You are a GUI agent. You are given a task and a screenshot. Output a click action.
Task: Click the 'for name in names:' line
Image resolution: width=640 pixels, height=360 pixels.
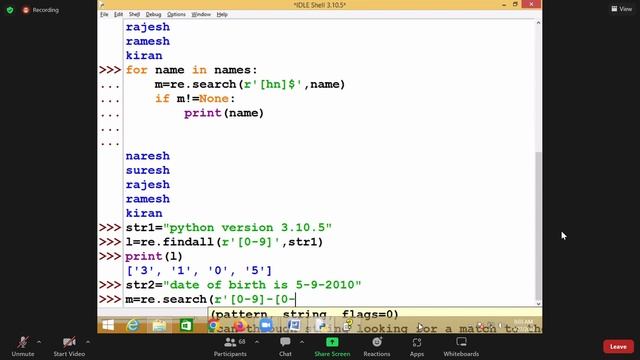click(191, 70)
